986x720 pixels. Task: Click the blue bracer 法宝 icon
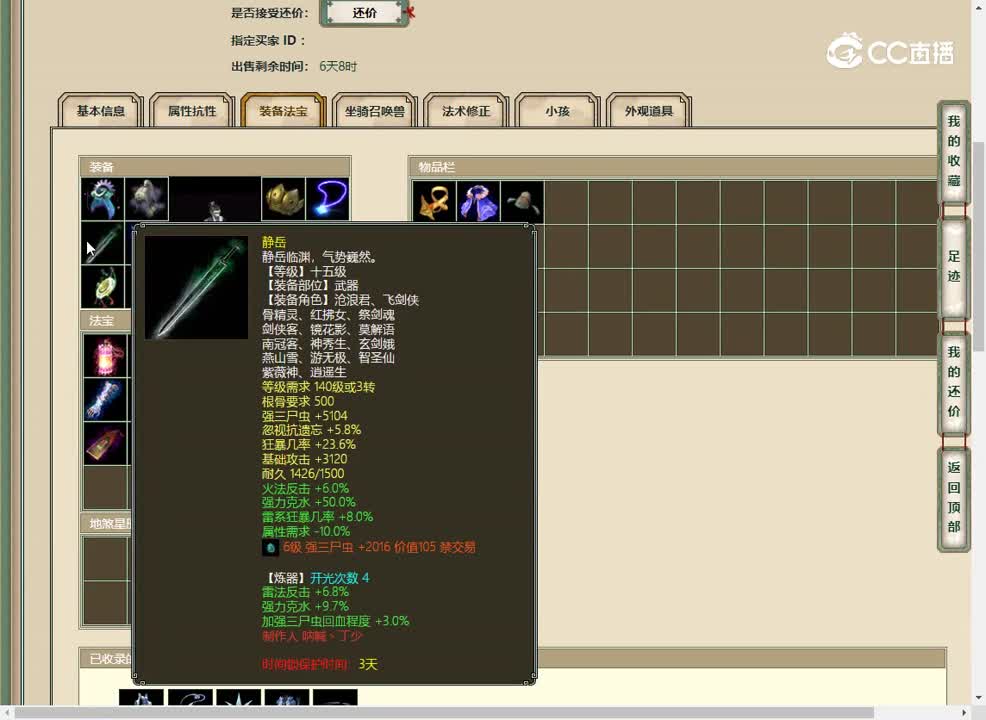(x=105, y=400)
